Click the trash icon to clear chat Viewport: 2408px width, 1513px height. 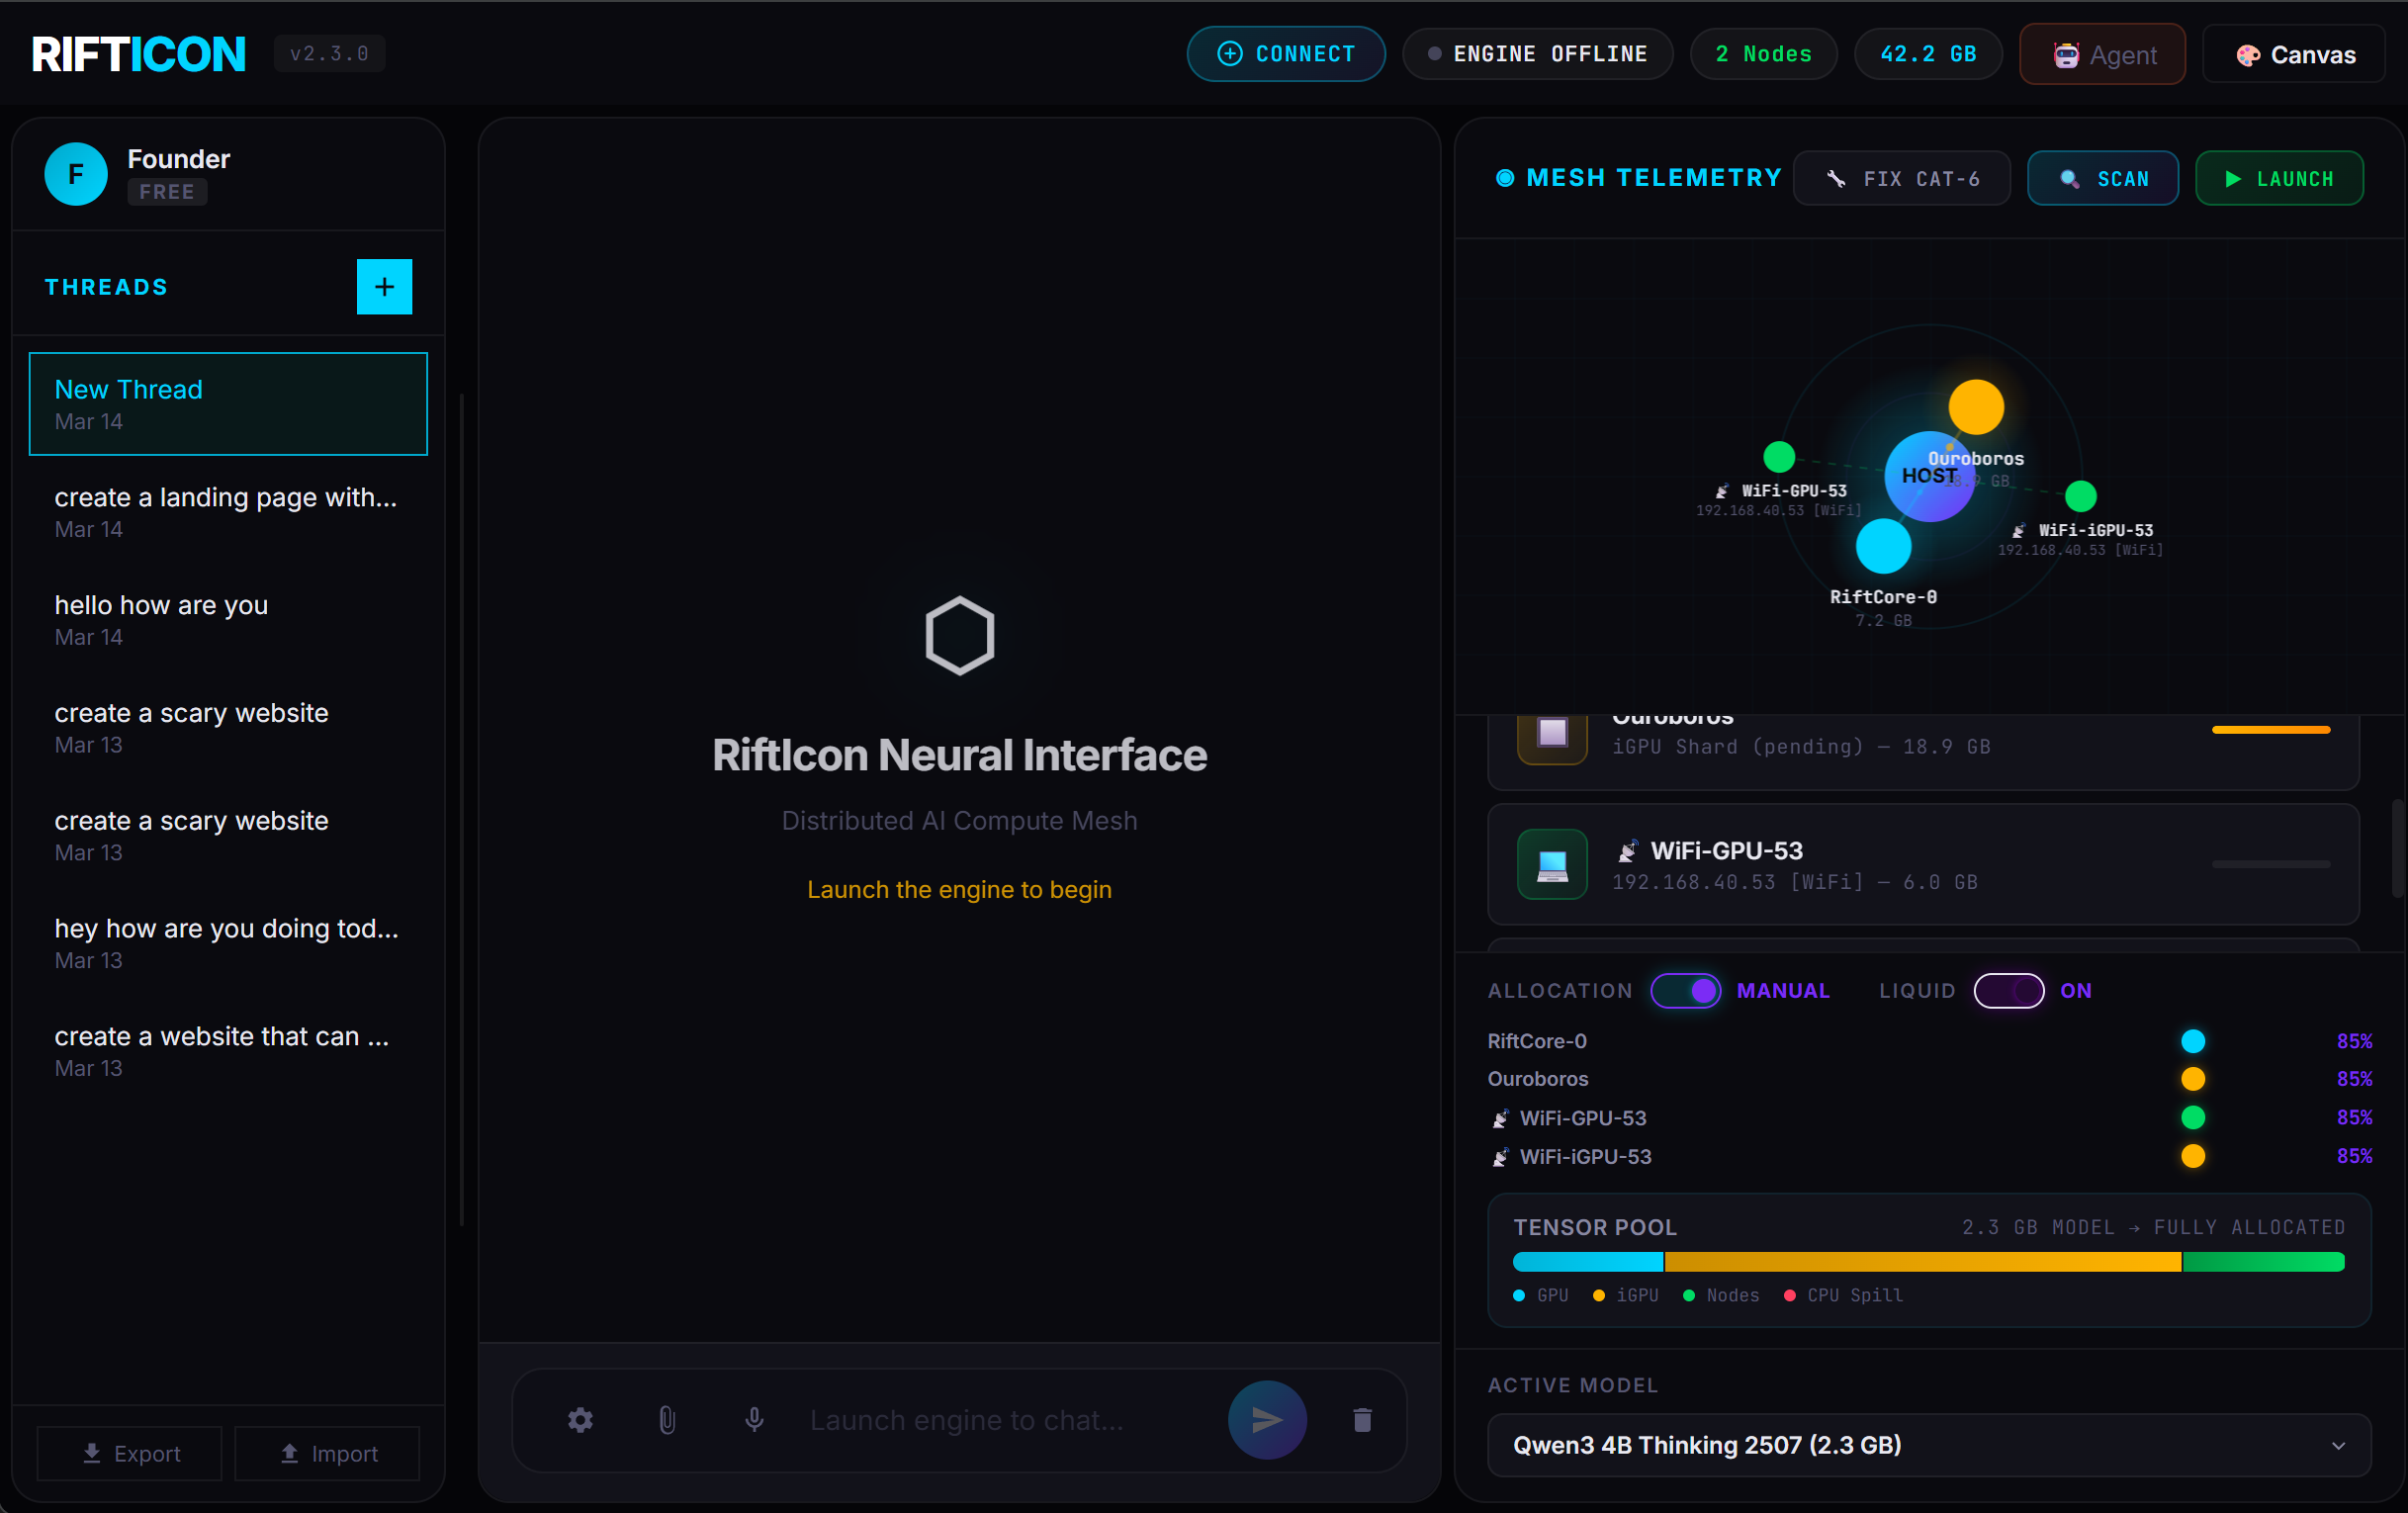coord(1362,1420)
